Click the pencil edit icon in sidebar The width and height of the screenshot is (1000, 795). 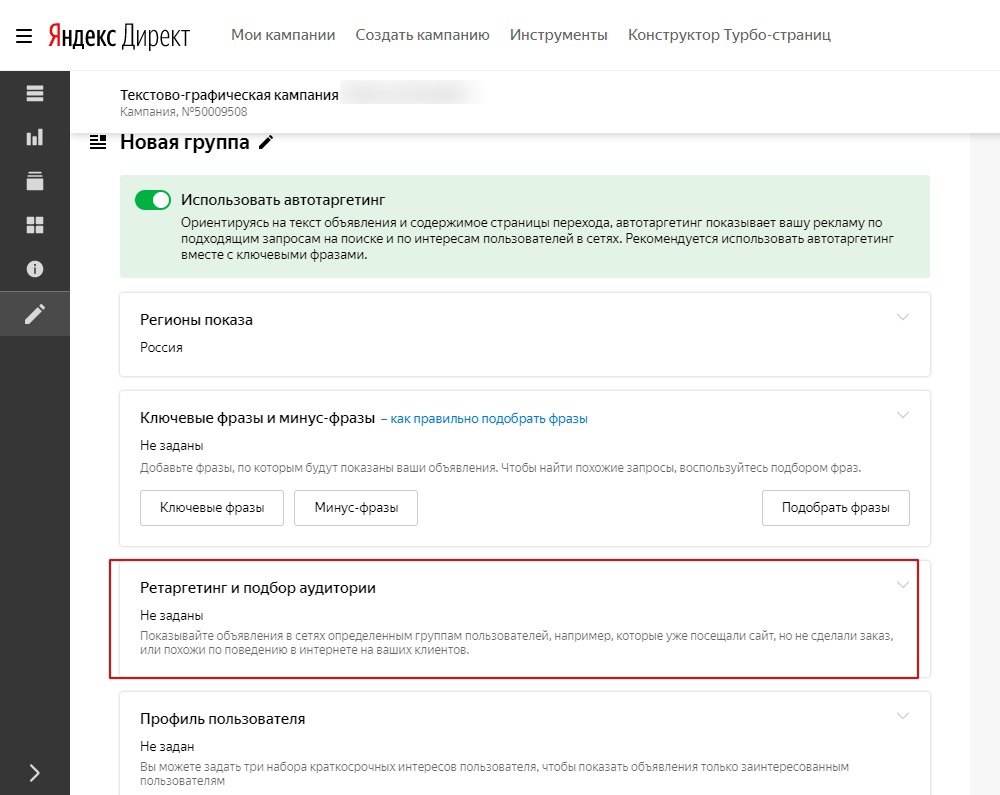(35, 314)
